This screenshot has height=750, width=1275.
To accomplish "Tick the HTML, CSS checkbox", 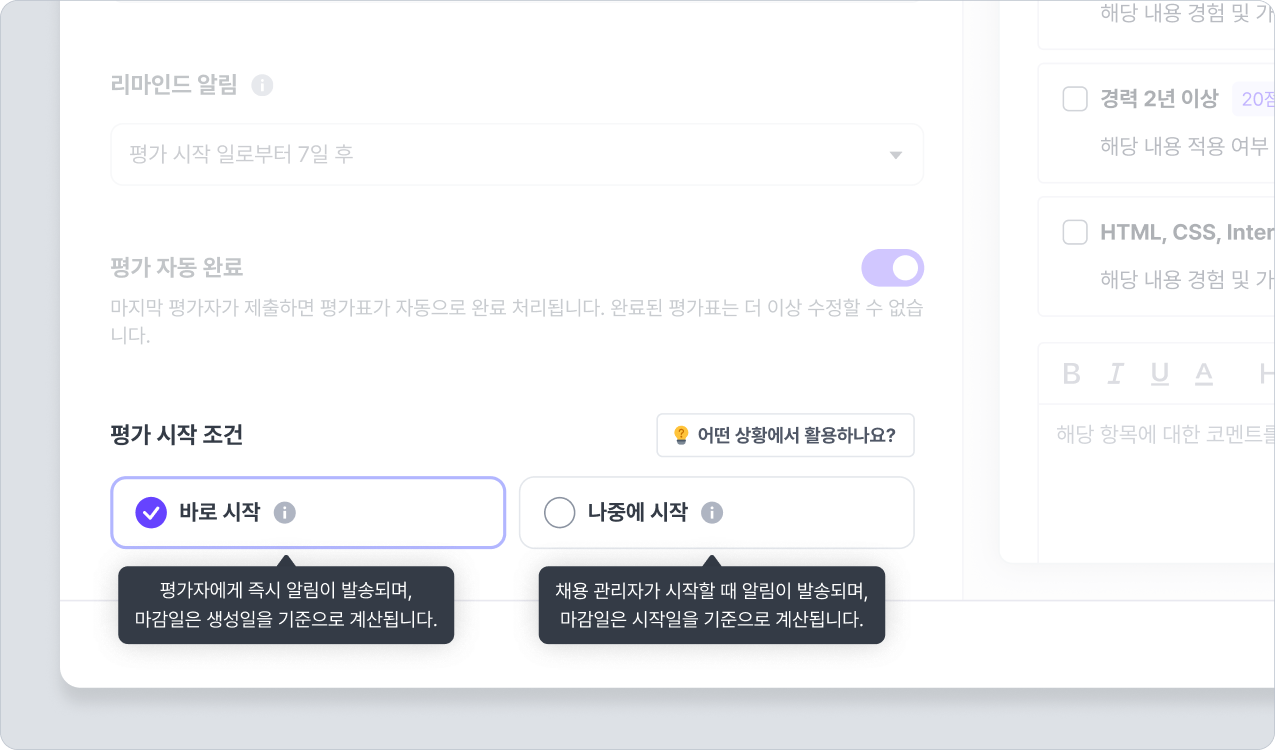I will click(x=1075, y=233).
